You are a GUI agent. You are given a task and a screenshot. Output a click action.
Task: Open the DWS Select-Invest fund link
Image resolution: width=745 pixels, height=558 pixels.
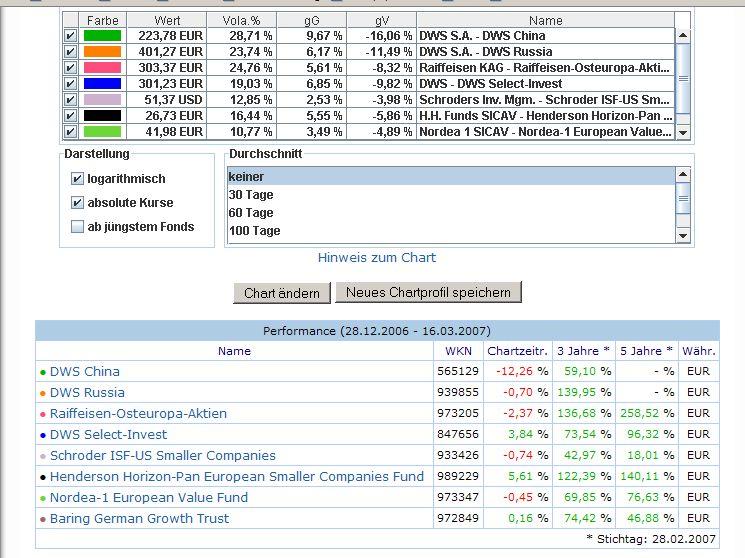coord(108,434)
